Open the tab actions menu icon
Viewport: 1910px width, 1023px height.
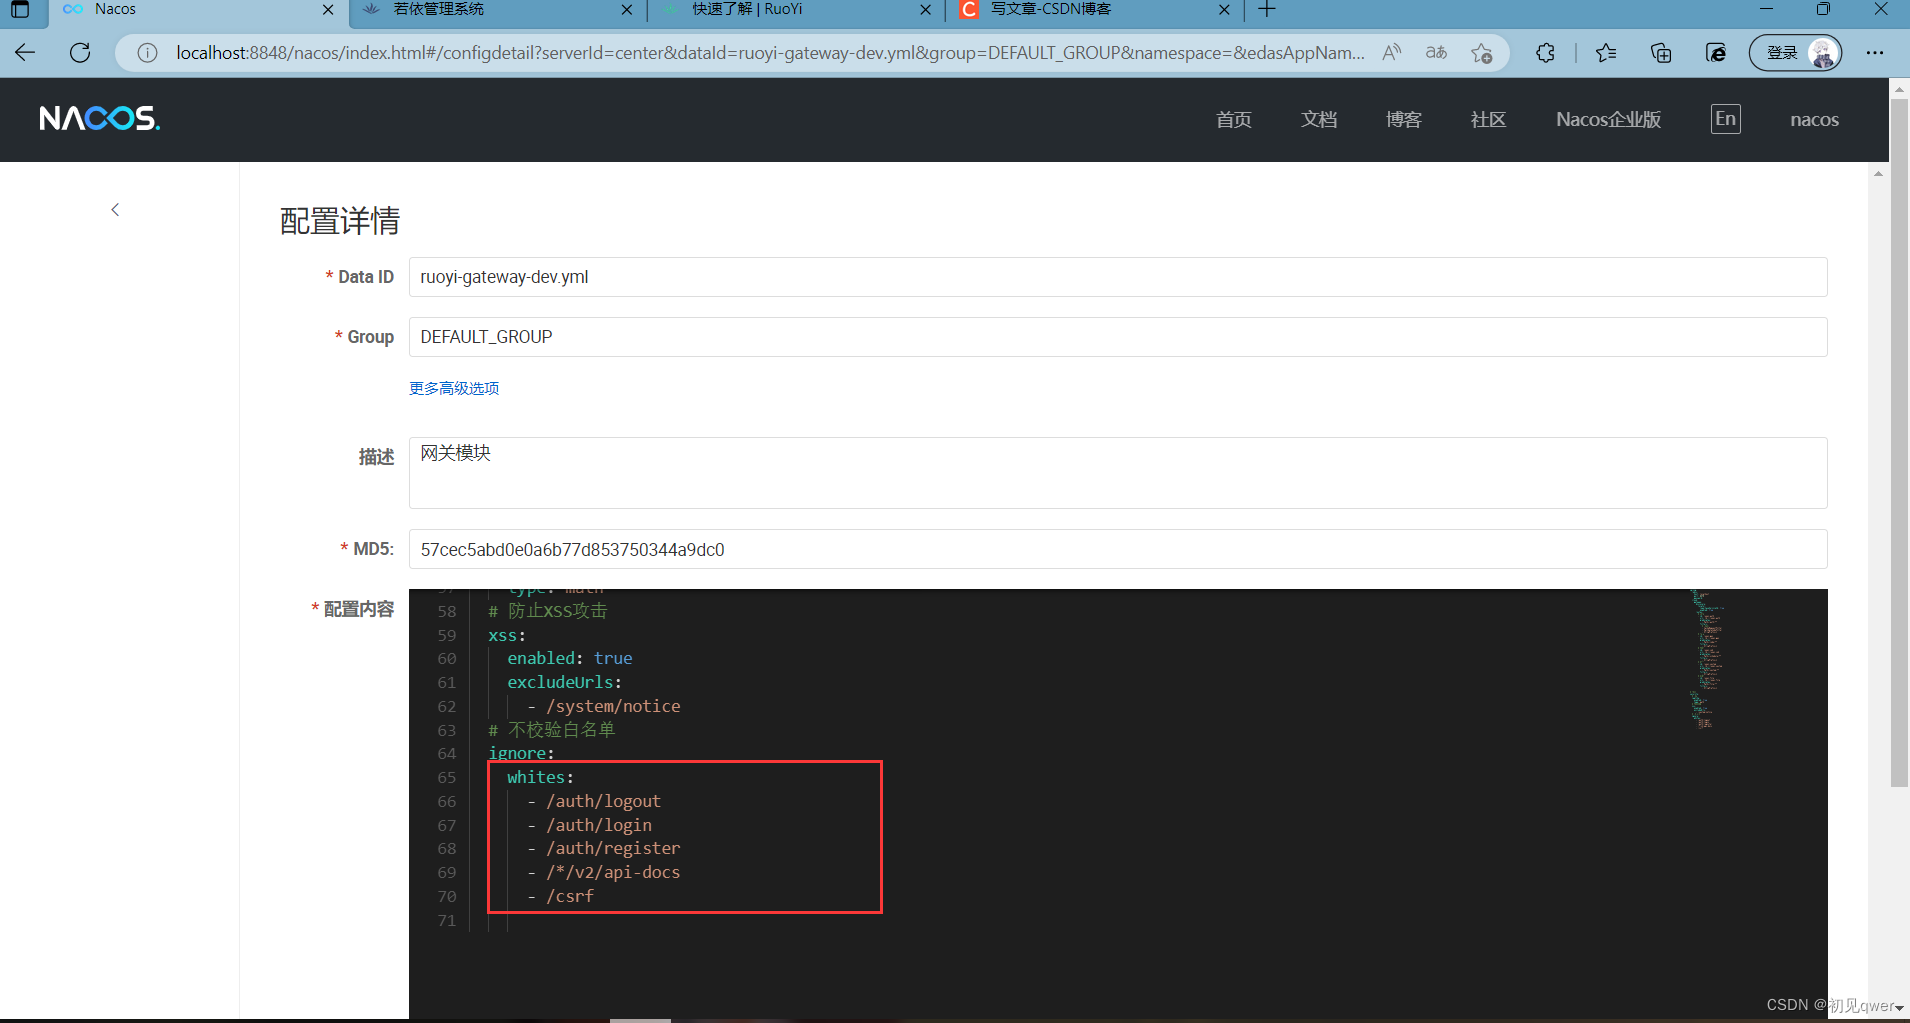[19, 10]
